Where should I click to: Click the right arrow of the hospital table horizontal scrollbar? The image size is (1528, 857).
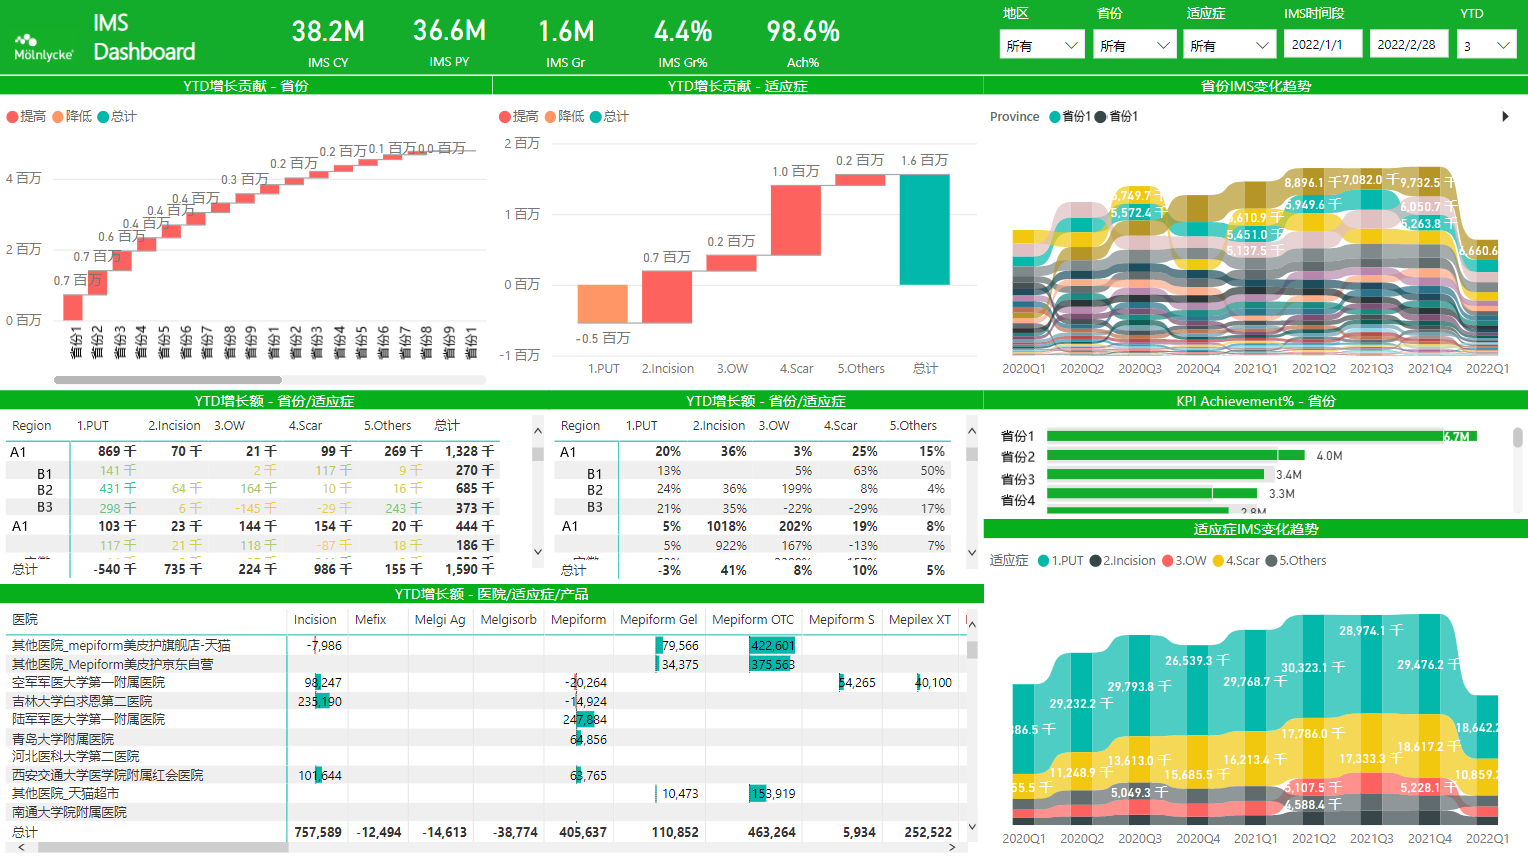pyautogui.click(x=951, y=847)
